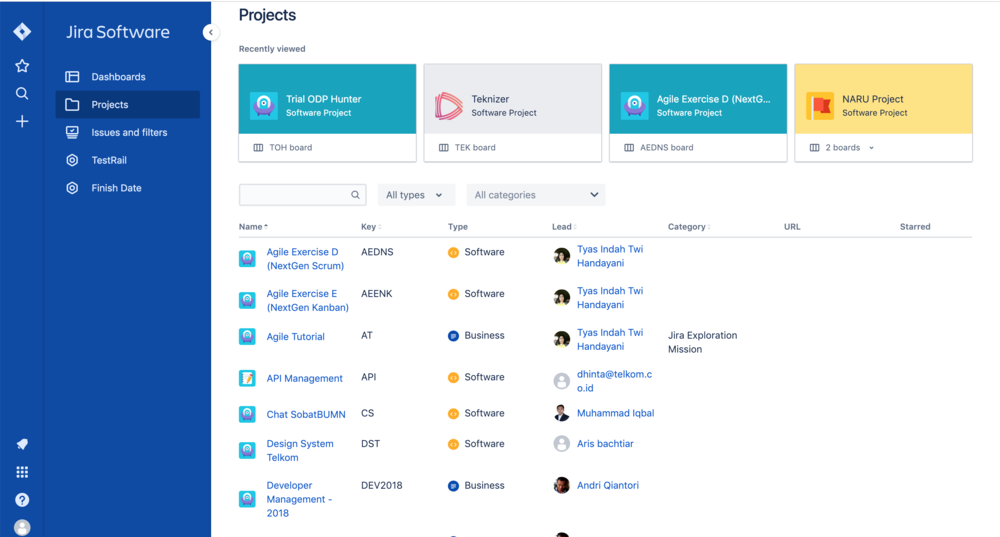Click the Design System Telkom project icon
The width and height of the screenshot is (1000, 537).
(247, 450)
